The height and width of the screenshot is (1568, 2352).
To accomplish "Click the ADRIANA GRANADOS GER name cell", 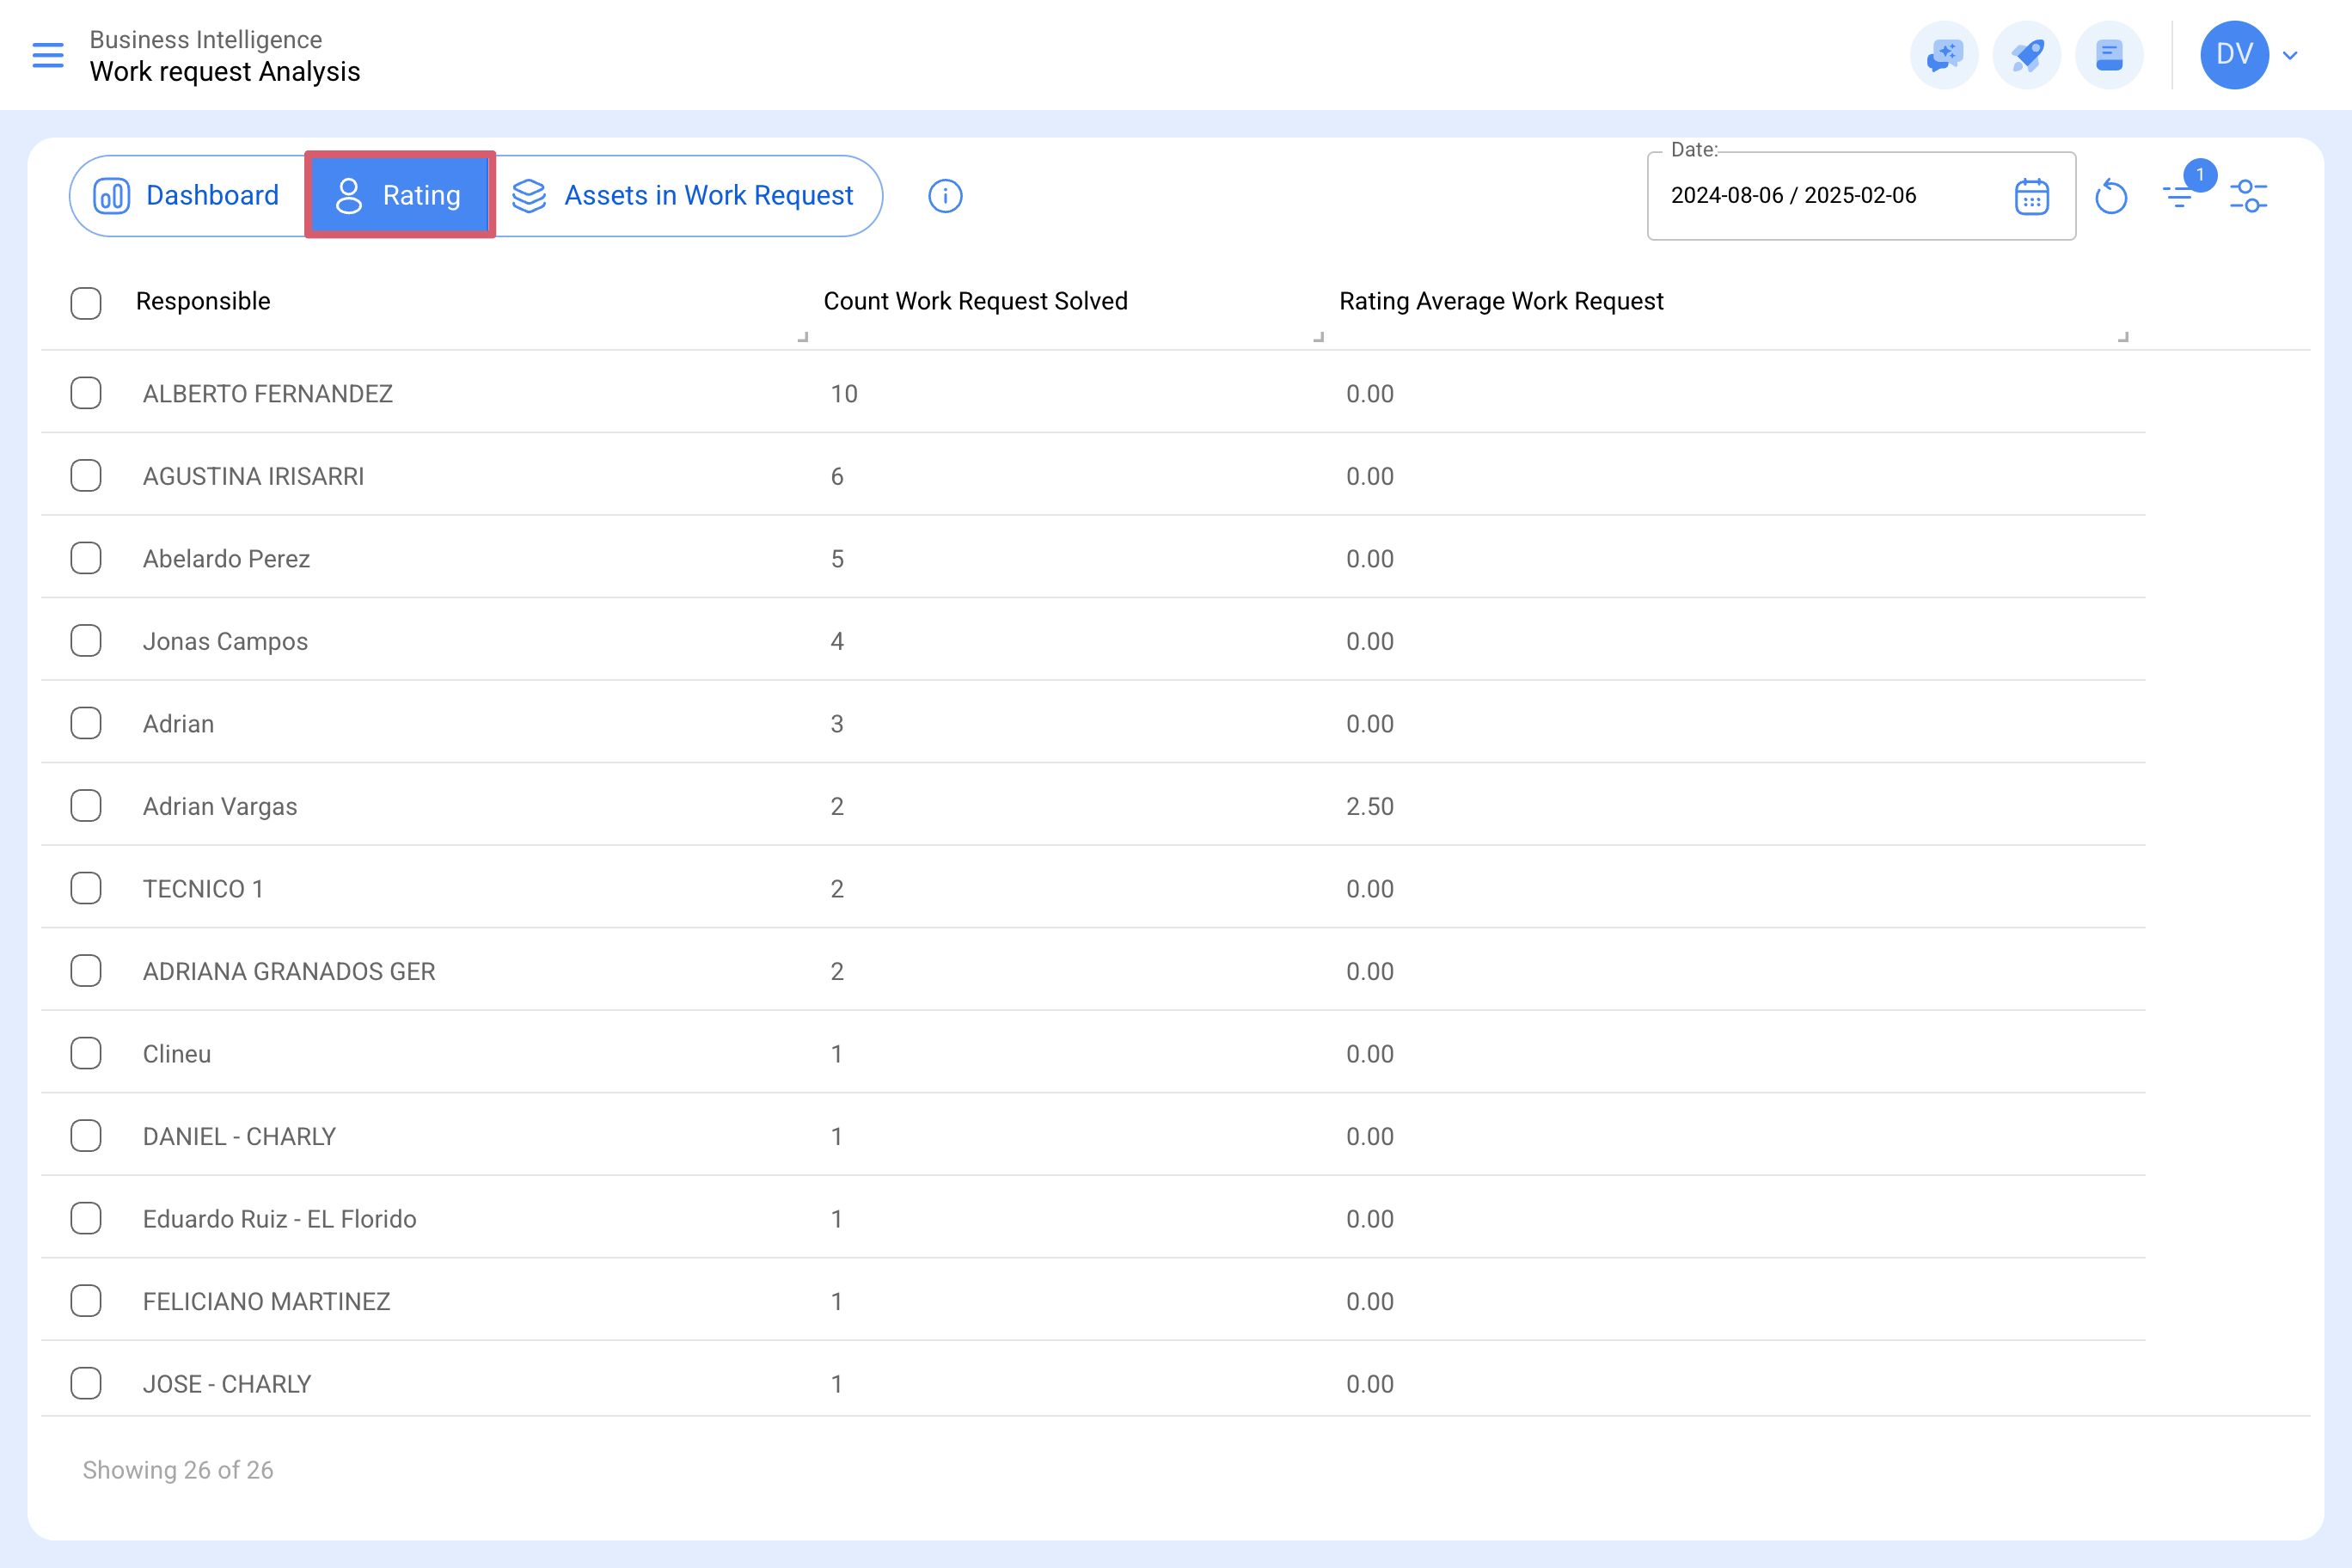I will 289,971.
